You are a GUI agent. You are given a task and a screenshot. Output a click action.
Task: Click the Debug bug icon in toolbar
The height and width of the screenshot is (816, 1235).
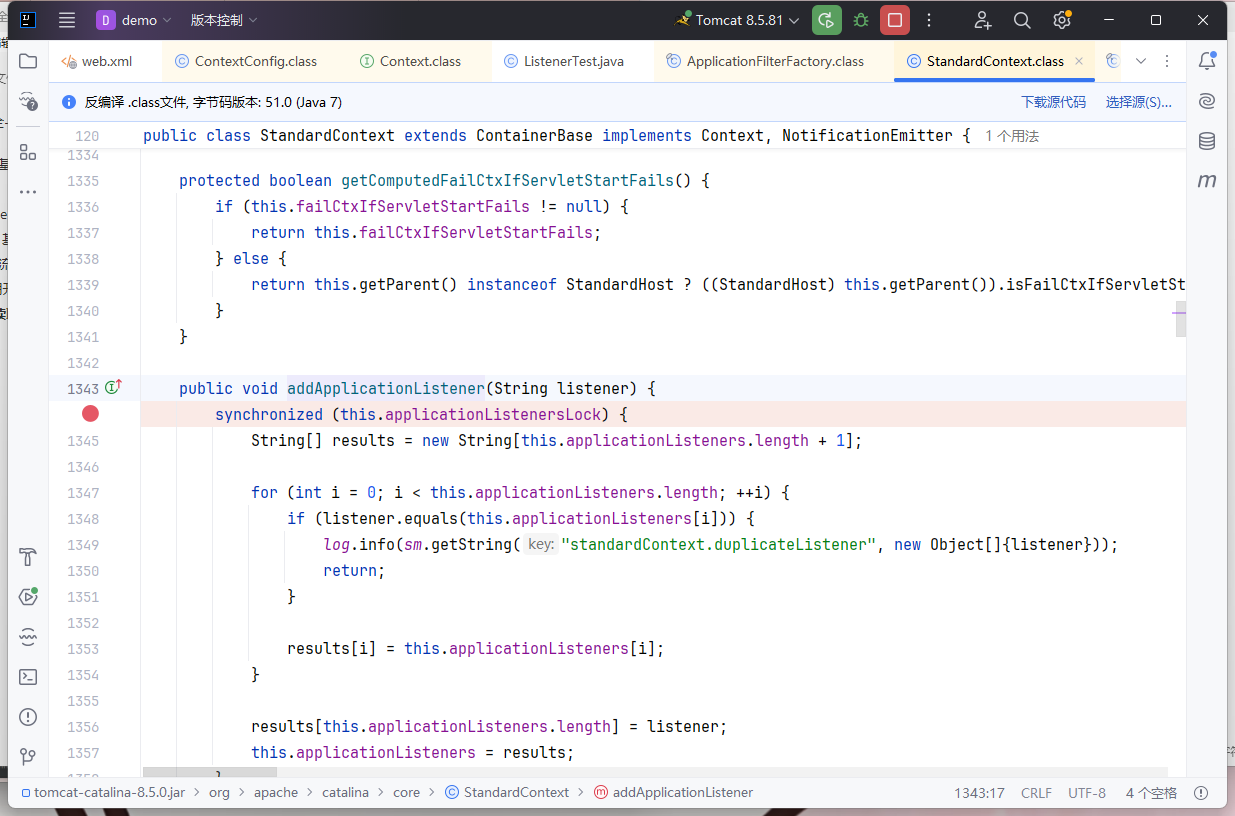[860, 20]
